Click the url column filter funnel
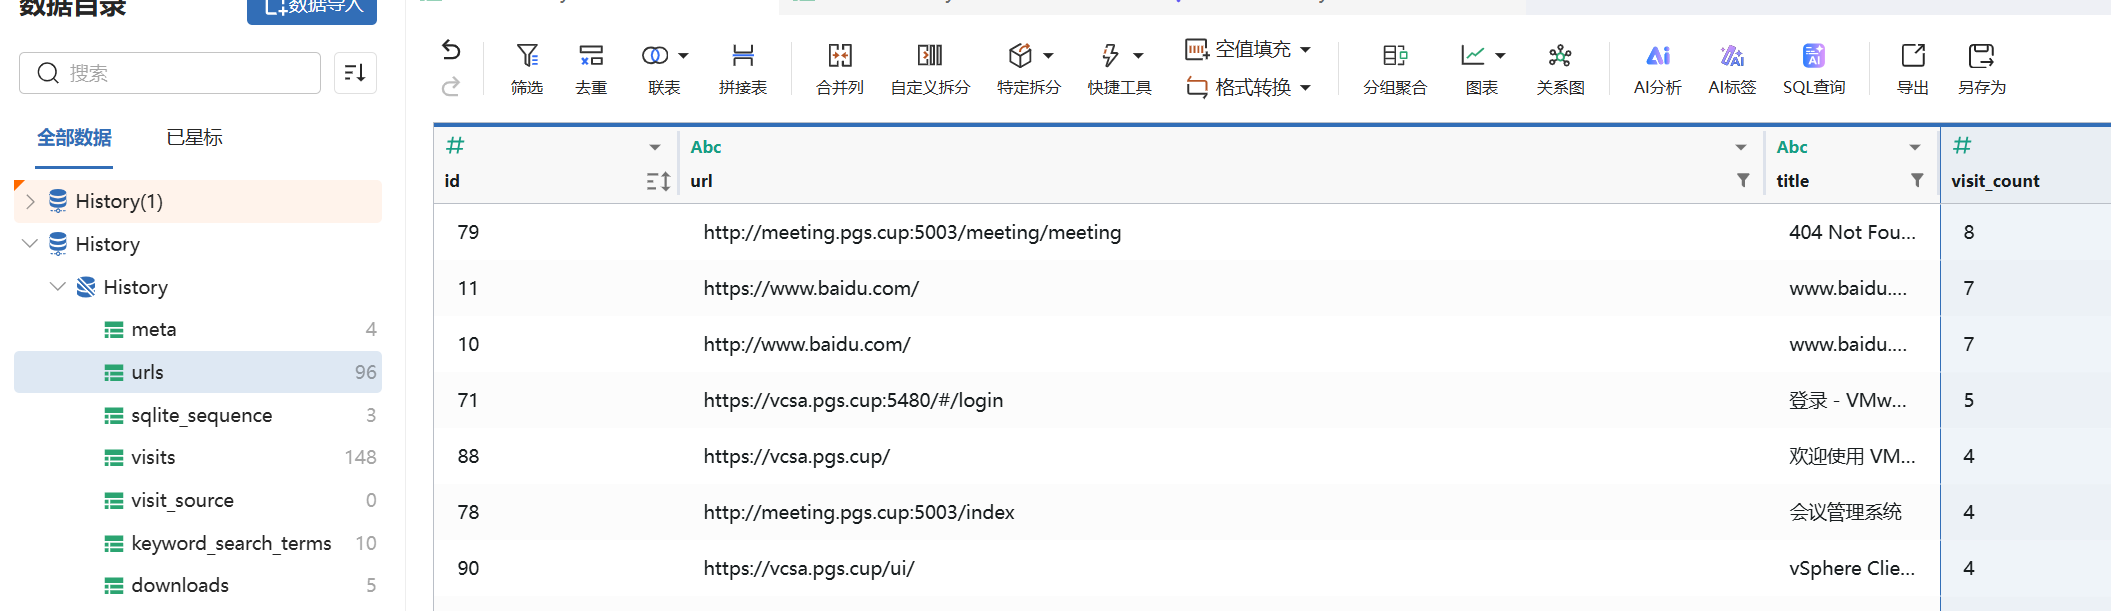This screenshot has height=611, width=2111. pos(1743,180)
